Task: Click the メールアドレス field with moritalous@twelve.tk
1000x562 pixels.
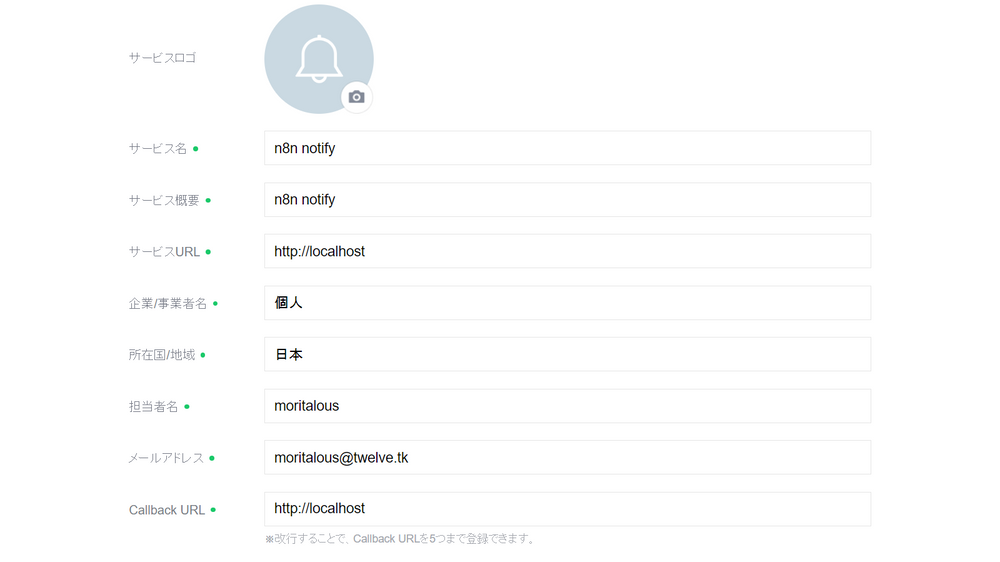Action: tap(568, 457)
